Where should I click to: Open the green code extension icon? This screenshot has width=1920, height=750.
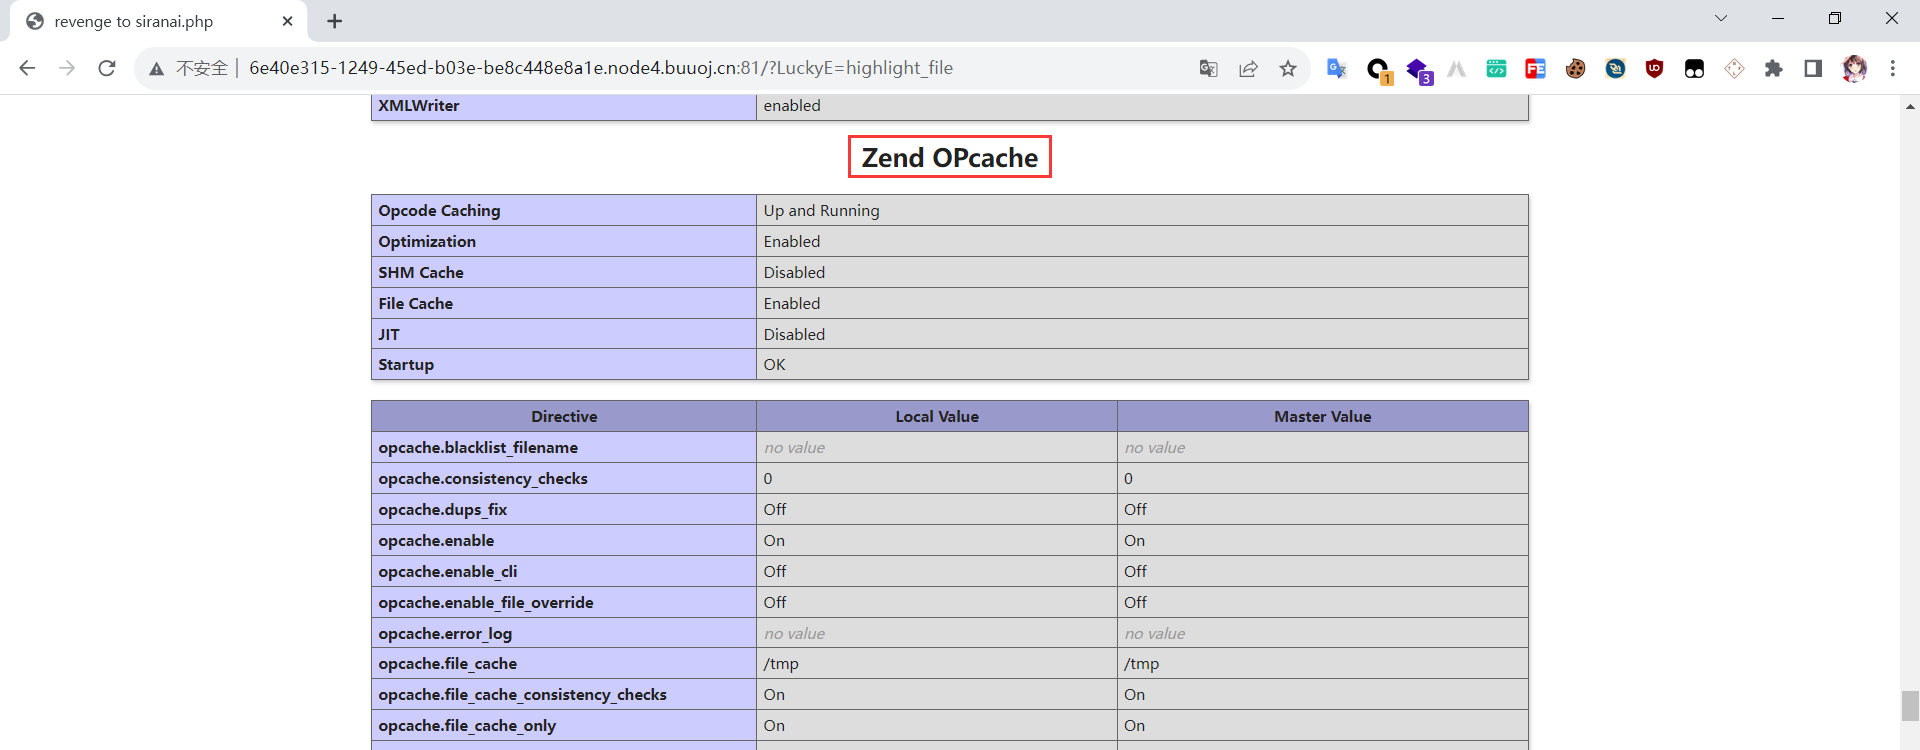(x=1496, y=68)
